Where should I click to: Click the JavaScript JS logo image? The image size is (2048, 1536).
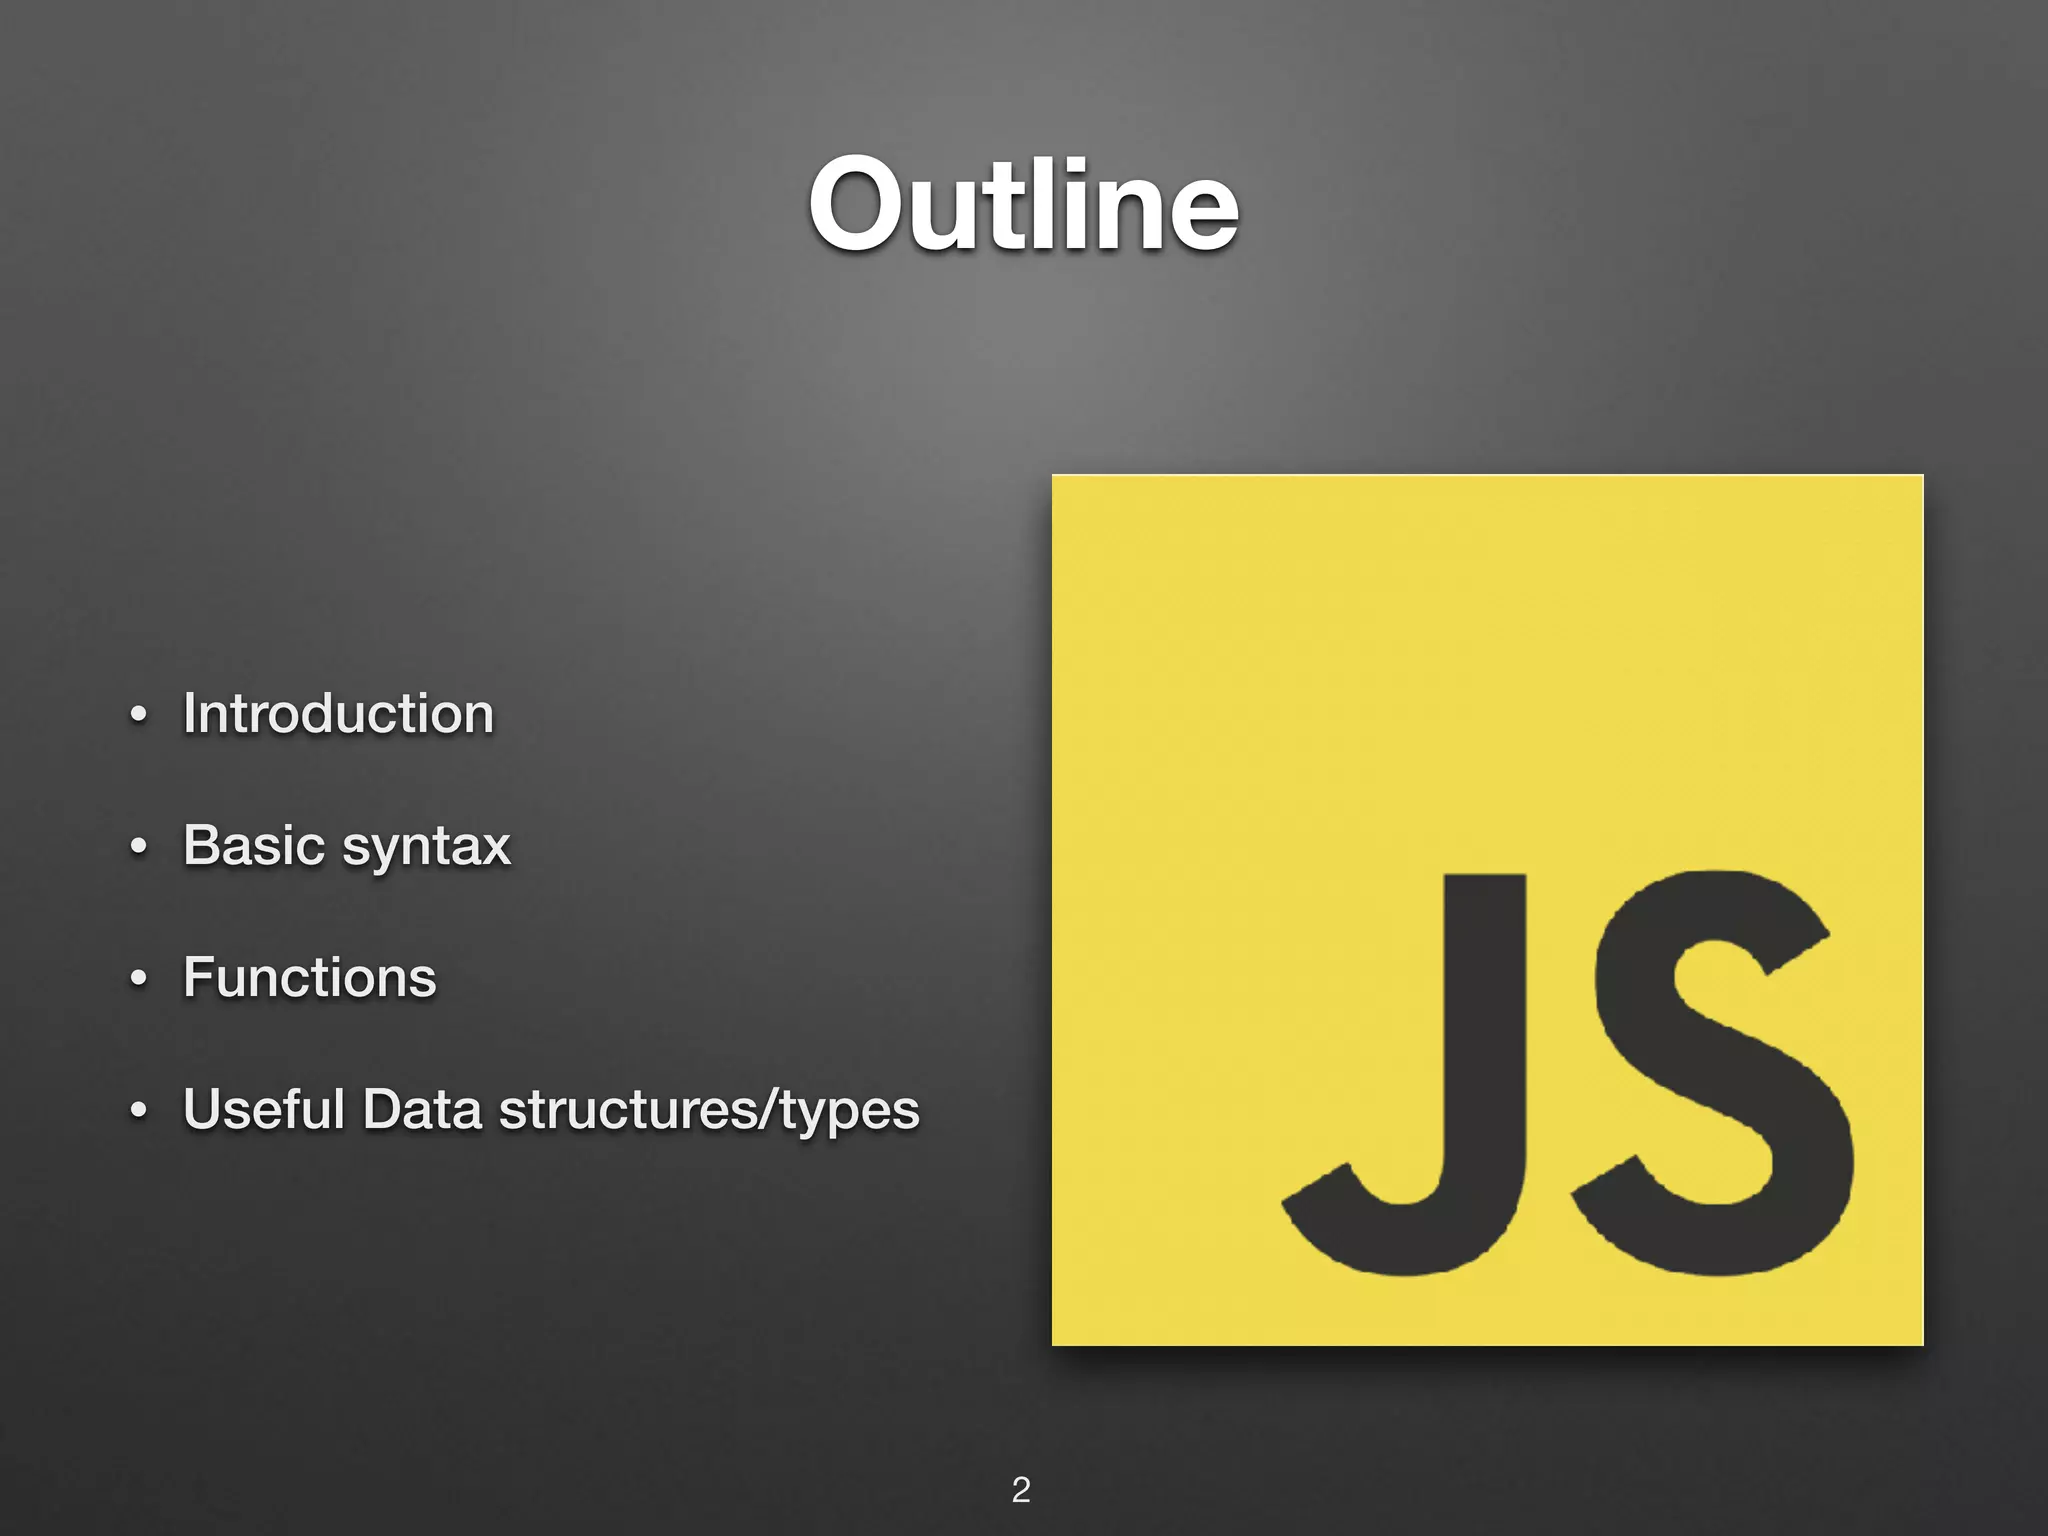point(1487,909)
